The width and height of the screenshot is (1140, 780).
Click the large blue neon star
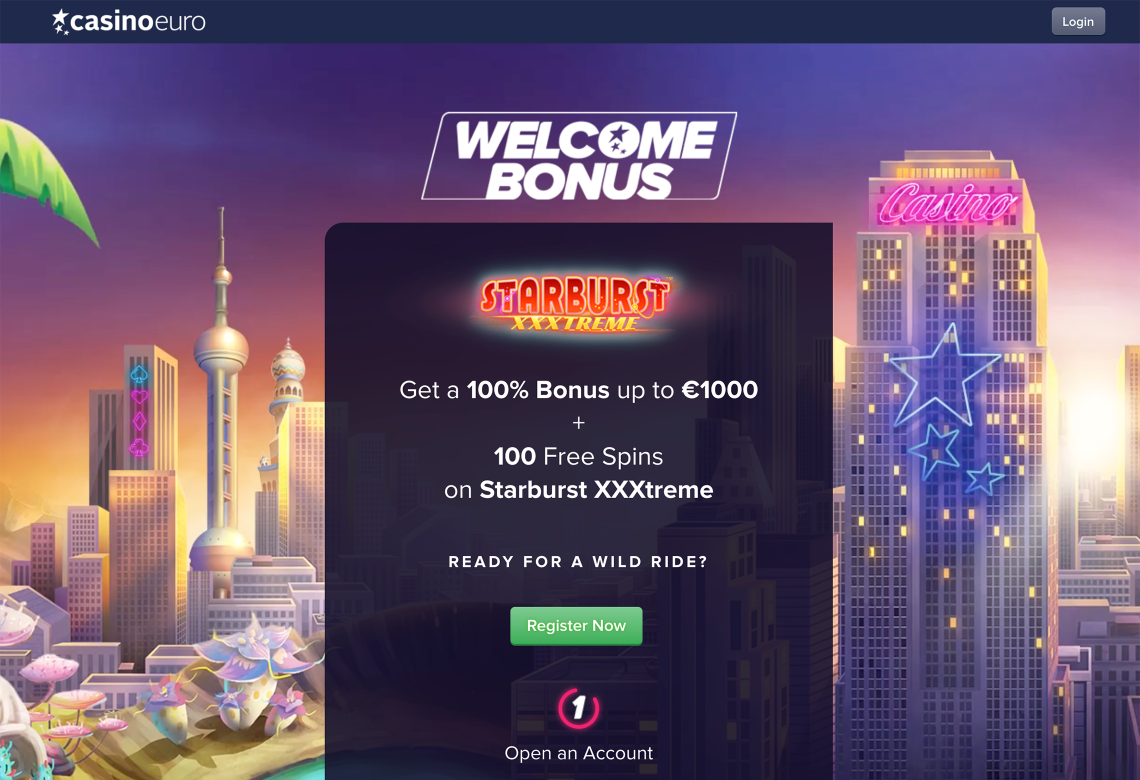tap(944, 378)
